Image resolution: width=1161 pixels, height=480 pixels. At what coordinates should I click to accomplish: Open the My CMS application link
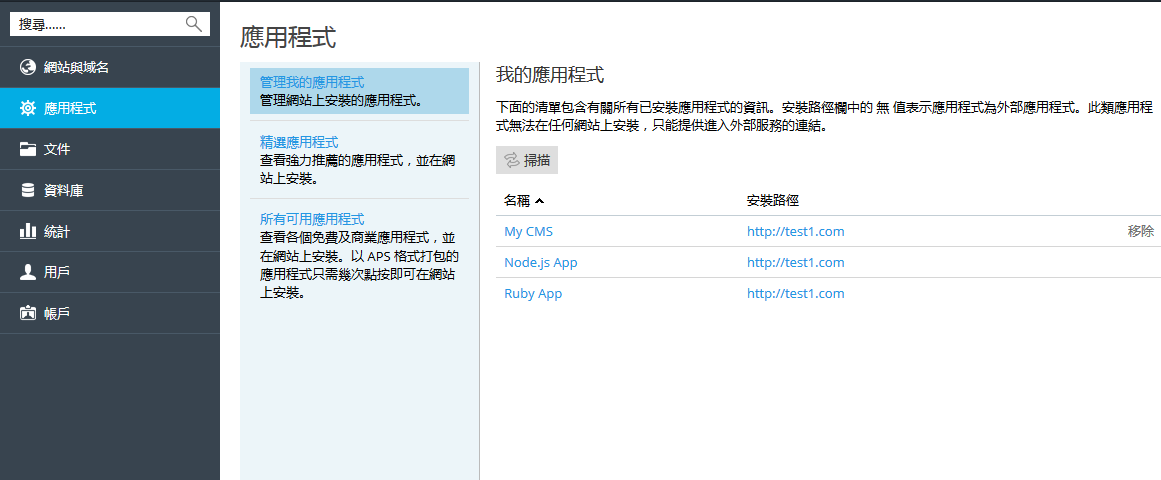(528, 231)
